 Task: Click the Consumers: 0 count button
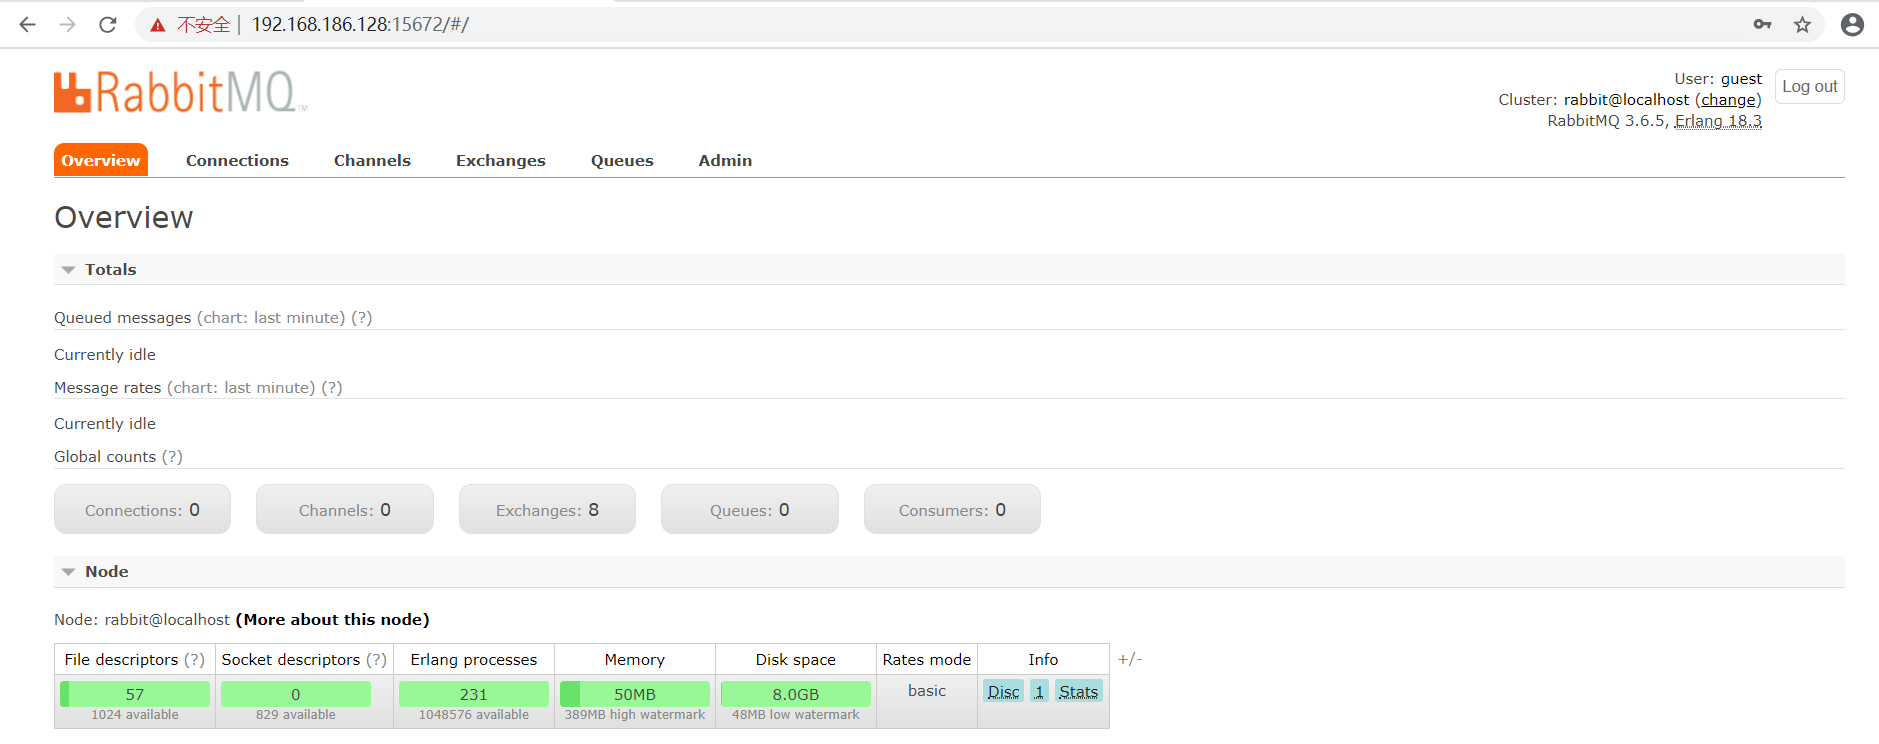tap(952, 509)
